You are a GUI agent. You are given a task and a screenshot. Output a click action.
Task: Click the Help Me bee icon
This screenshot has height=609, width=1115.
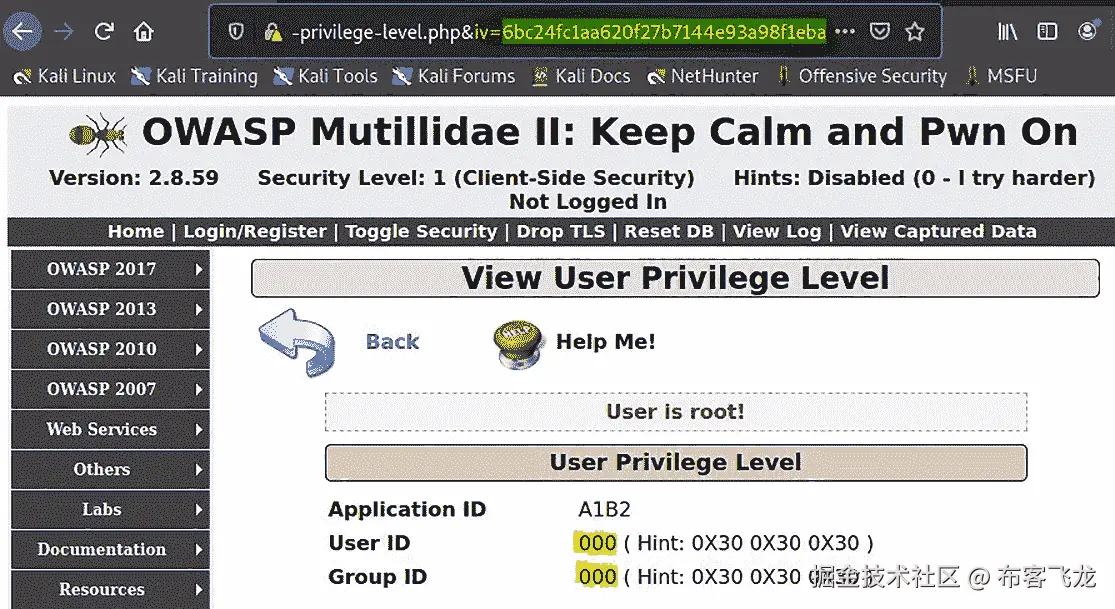(x=516, y=340)
